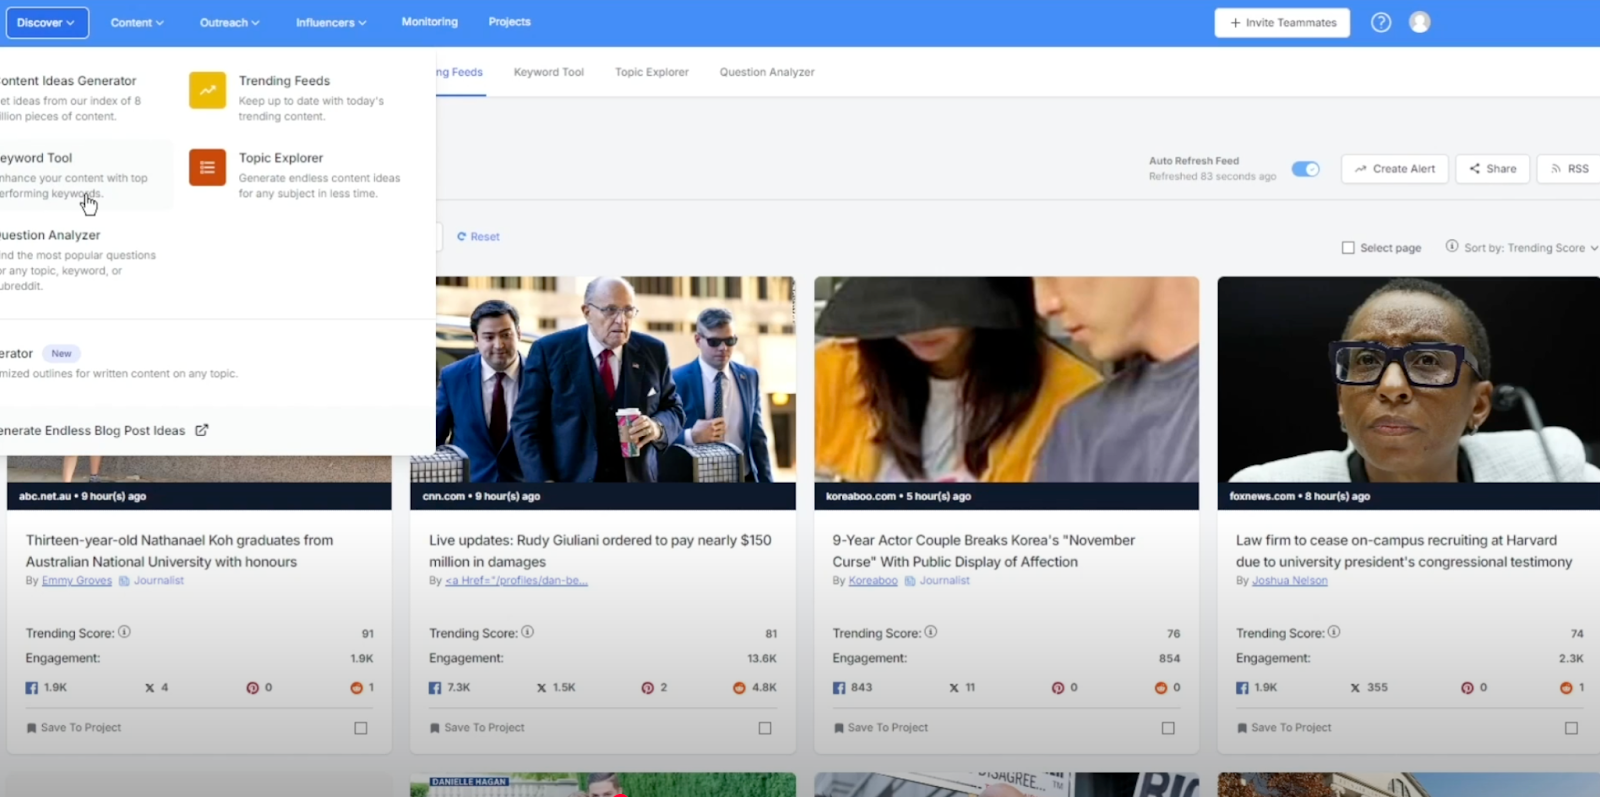Open Sort by Trending Score dropdown

tap(1530, 248)
